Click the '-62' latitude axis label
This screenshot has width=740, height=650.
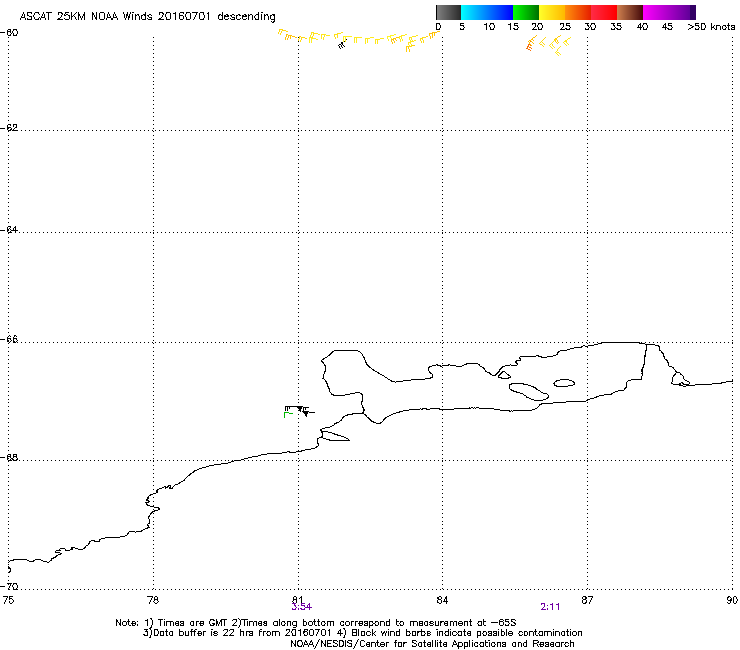(x=9, y=128)
